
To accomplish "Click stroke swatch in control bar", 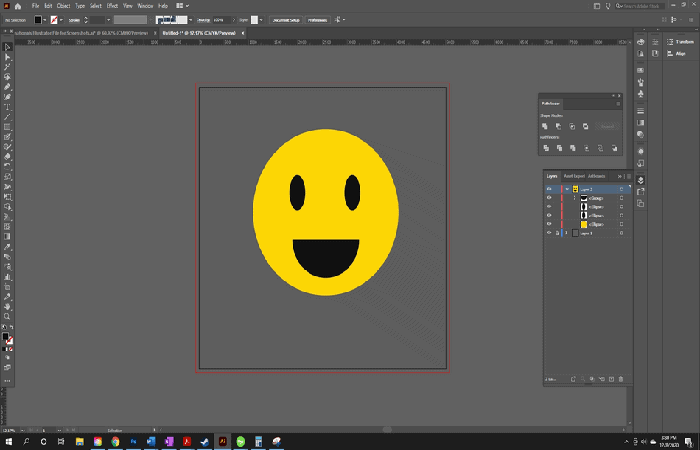I will click(54, 20).
